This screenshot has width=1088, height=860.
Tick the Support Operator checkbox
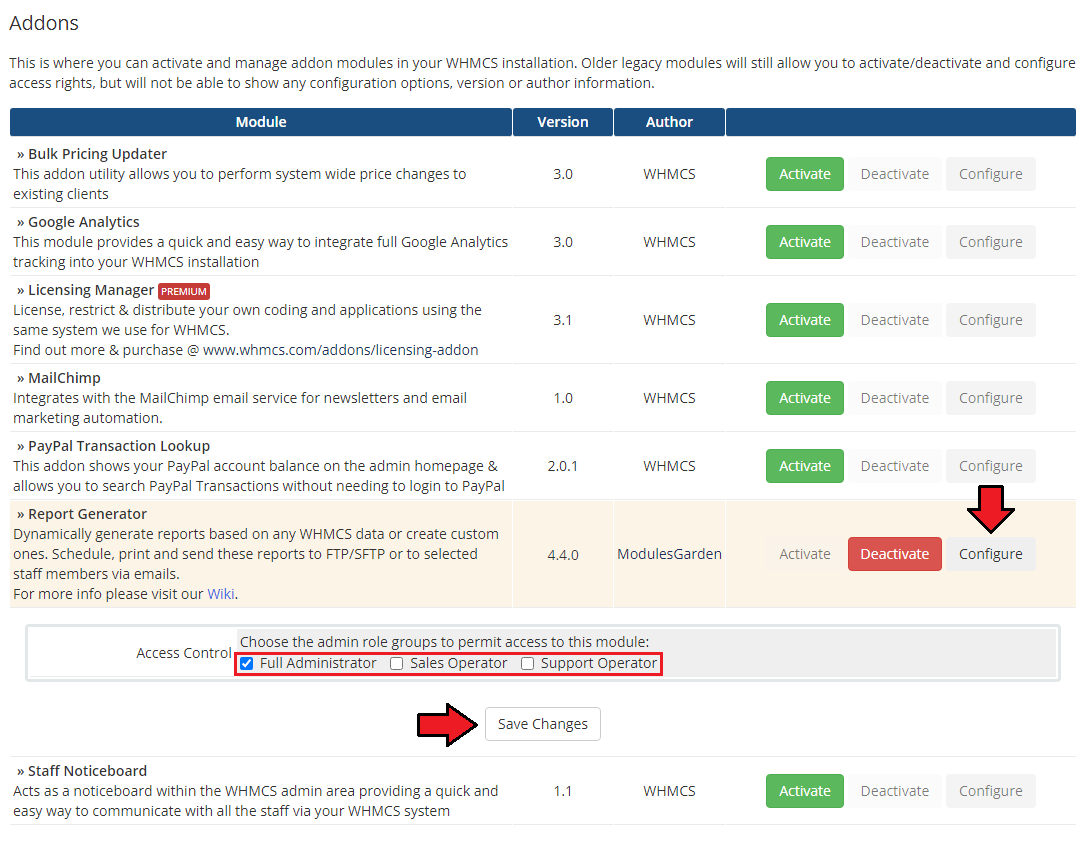[x=527, y=664]
